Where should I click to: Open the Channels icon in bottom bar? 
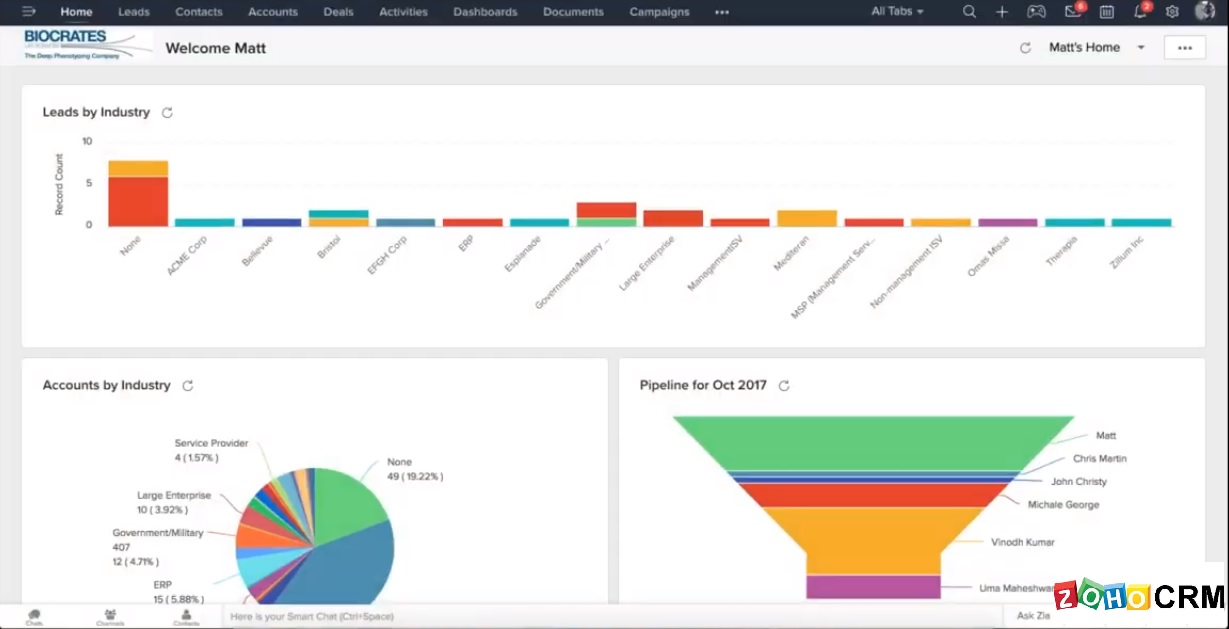pos(109,616)
